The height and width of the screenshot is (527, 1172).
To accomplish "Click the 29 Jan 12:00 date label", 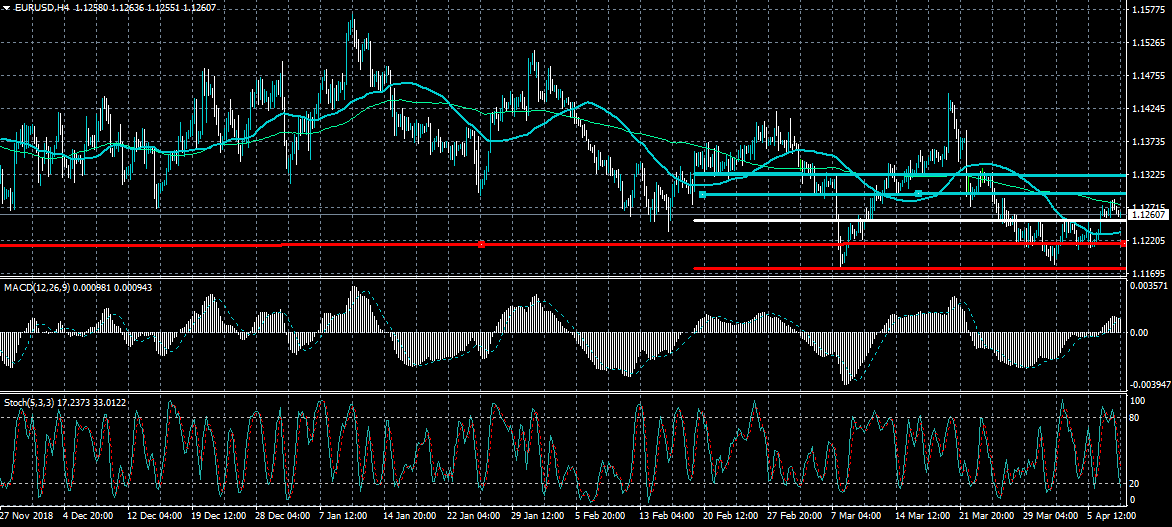I will [x=538, y=517].
